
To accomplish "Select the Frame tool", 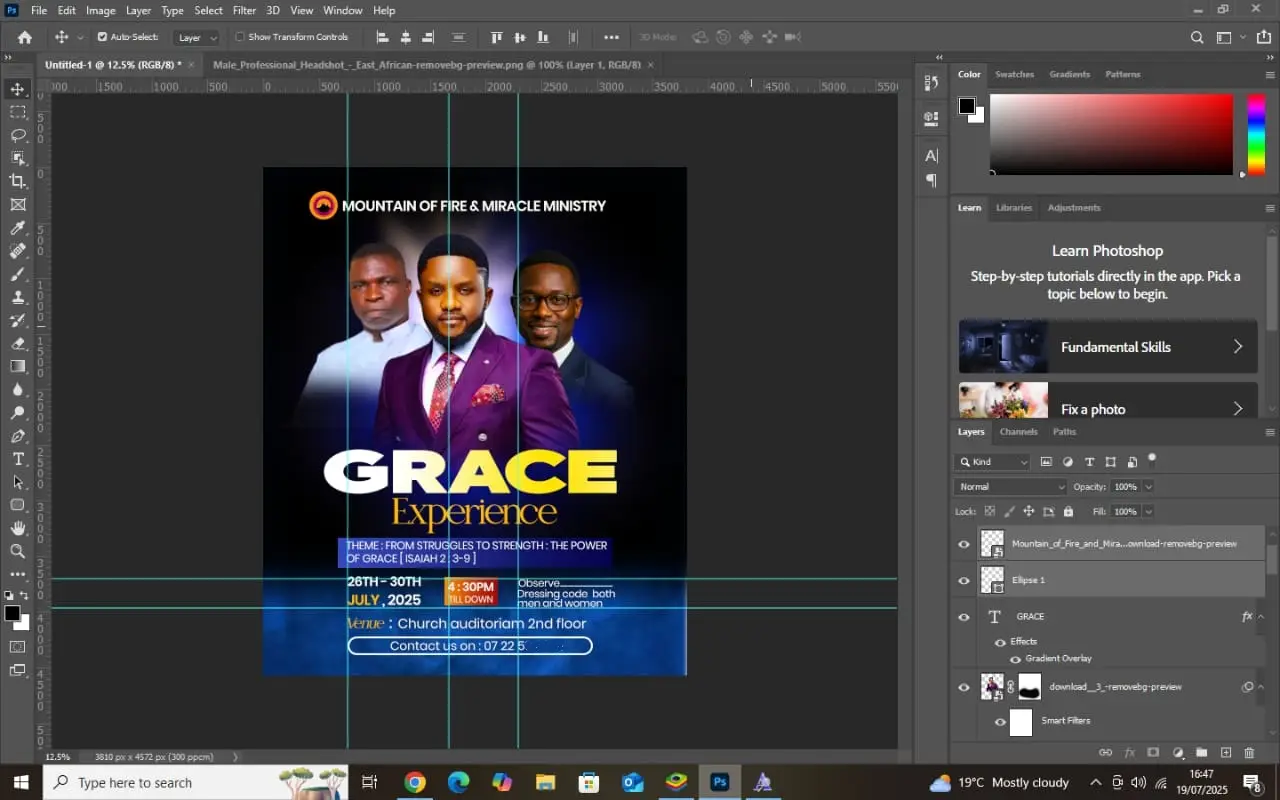I will click(x=18, y=204).
